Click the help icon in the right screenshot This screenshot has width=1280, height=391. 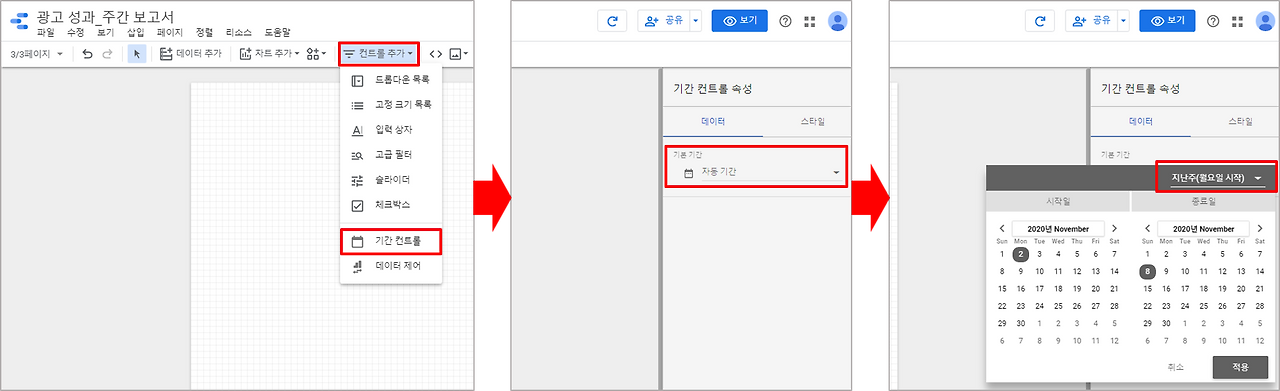(1214, 21)
